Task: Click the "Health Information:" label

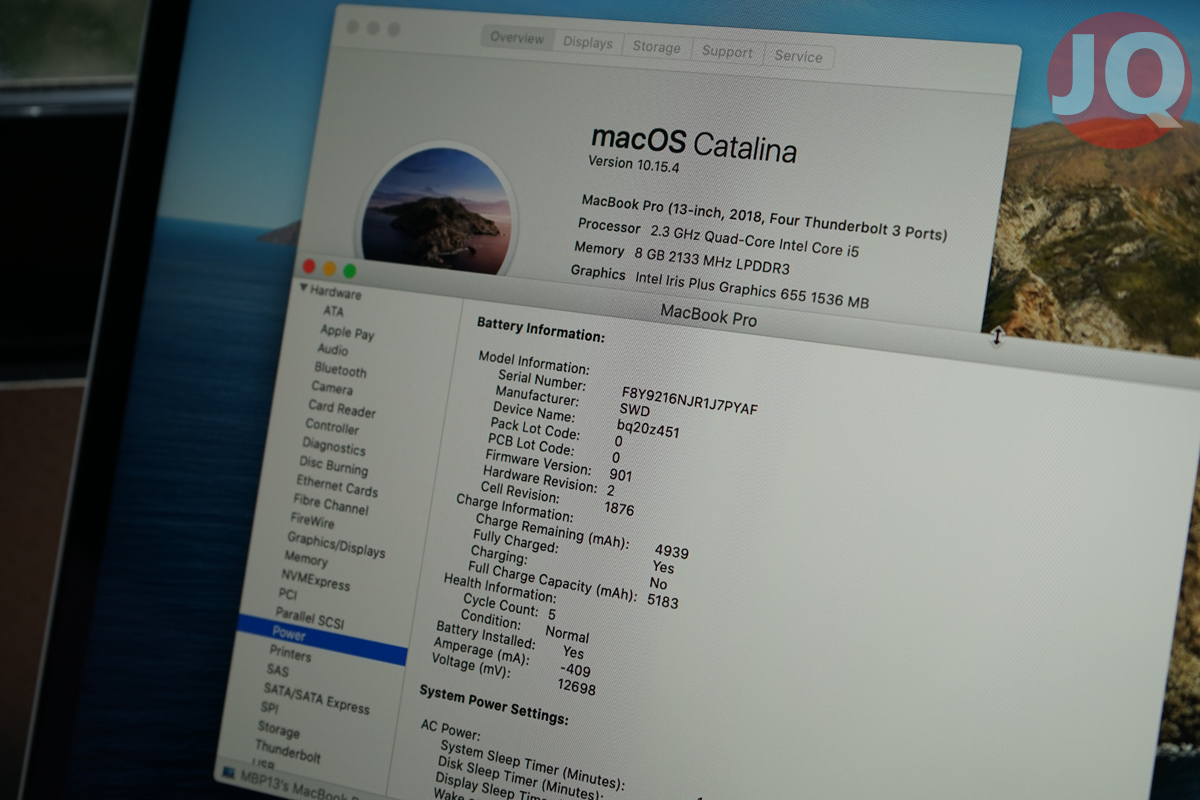Action: point(499,587)
